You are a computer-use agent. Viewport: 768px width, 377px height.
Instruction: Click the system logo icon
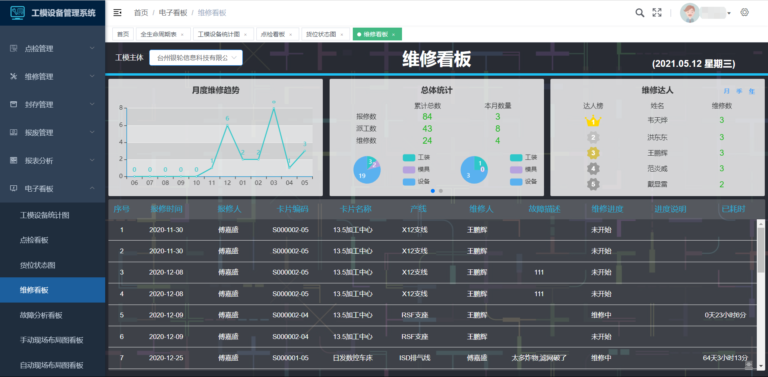click(x=17, y=13)
